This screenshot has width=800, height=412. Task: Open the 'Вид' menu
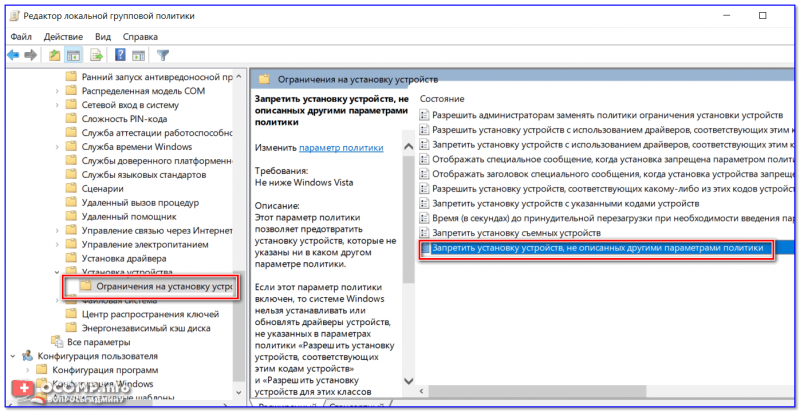pyautogui.click(x=103, y=37)
